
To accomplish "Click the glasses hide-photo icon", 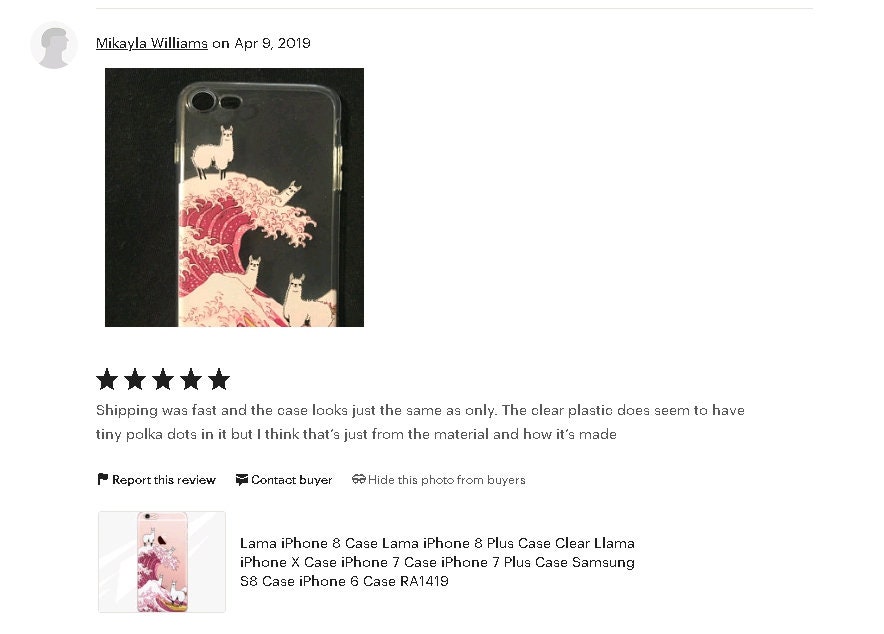I will pyautogui.click(x=359, y=479).
